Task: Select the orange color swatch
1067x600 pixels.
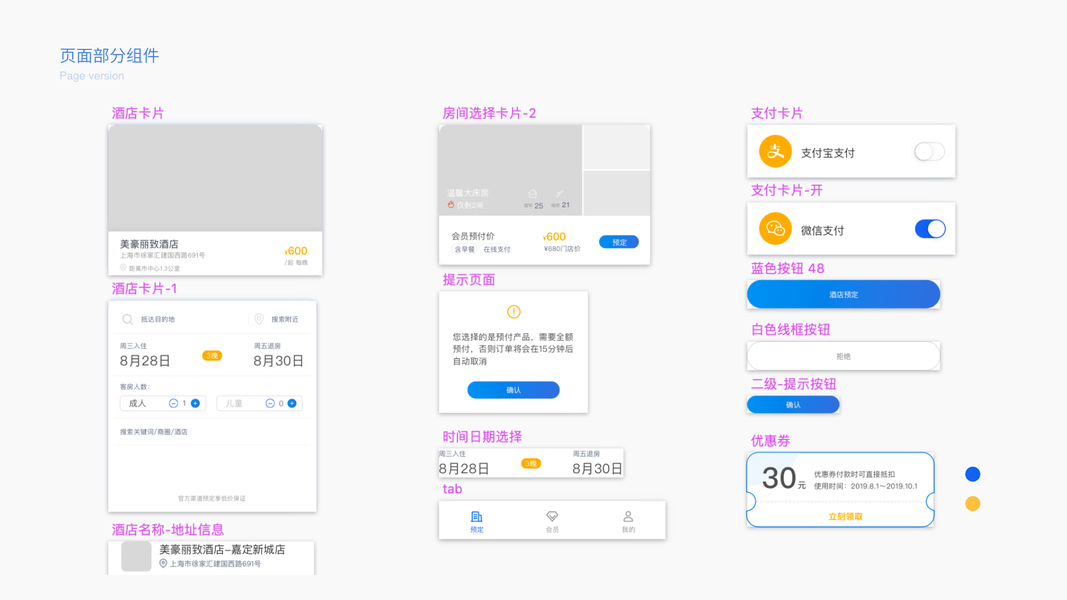Action: coord(973,503)
